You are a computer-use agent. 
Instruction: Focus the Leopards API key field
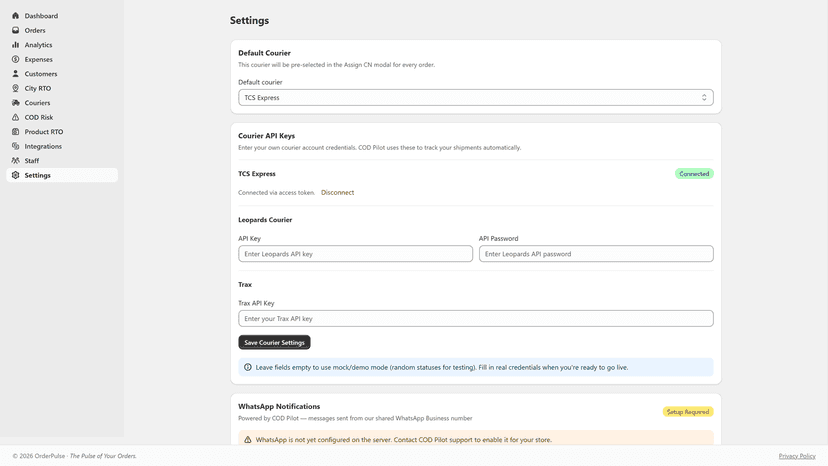click(x=355, y=254)
